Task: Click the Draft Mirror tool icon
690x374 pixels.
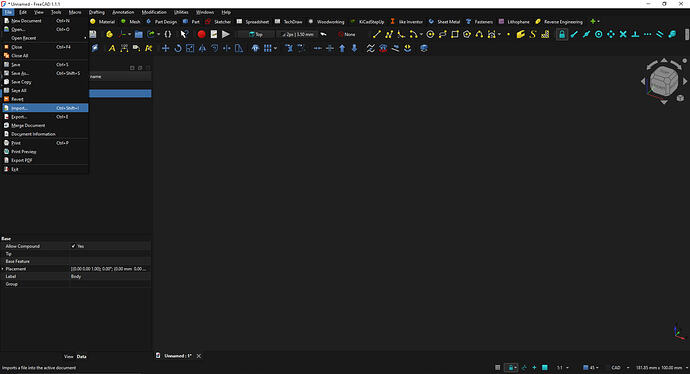Action: click(x=202, y=48)
